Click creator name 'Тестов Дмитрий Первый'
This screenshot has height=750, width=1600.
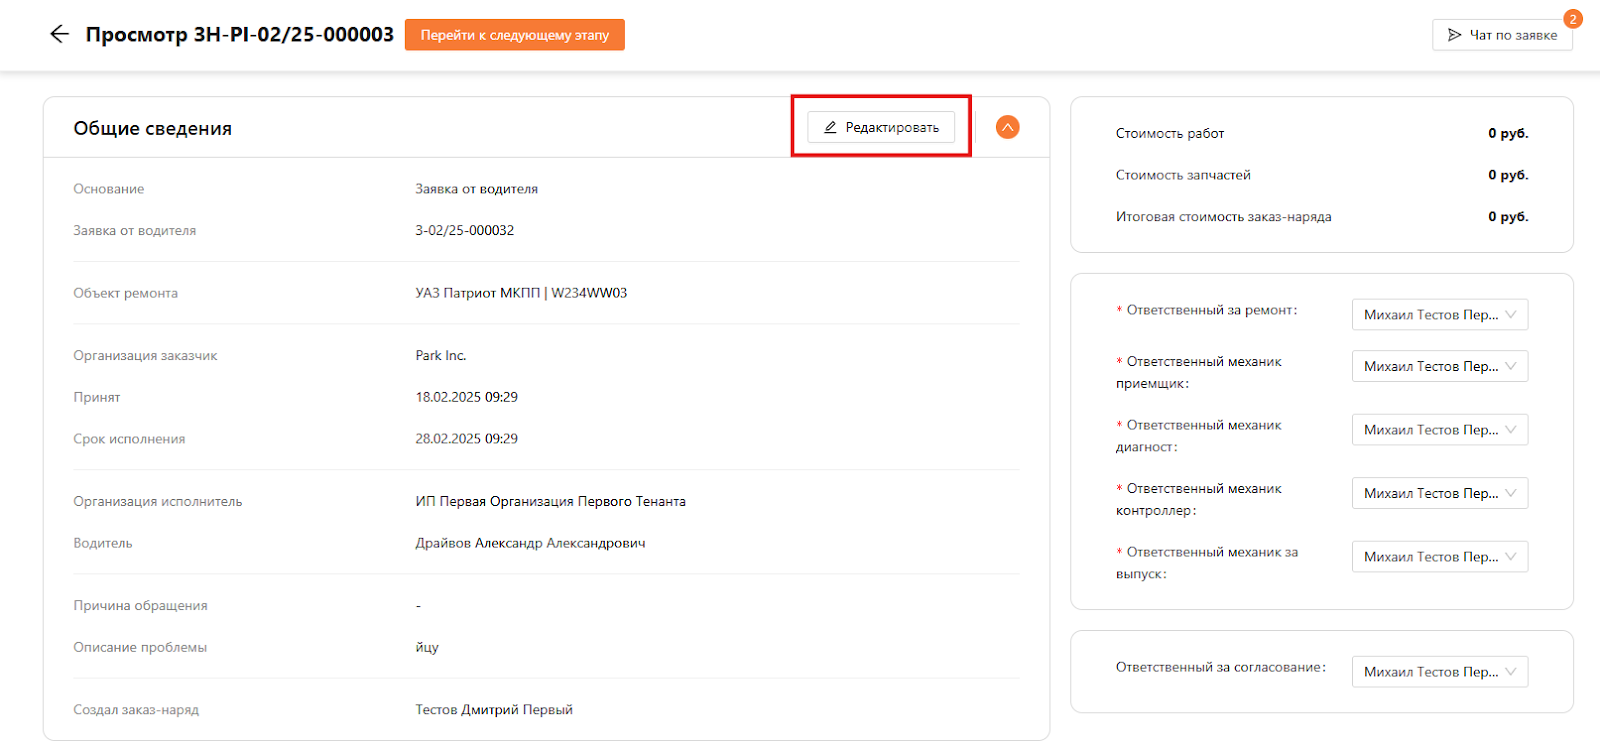pos(494,709)
